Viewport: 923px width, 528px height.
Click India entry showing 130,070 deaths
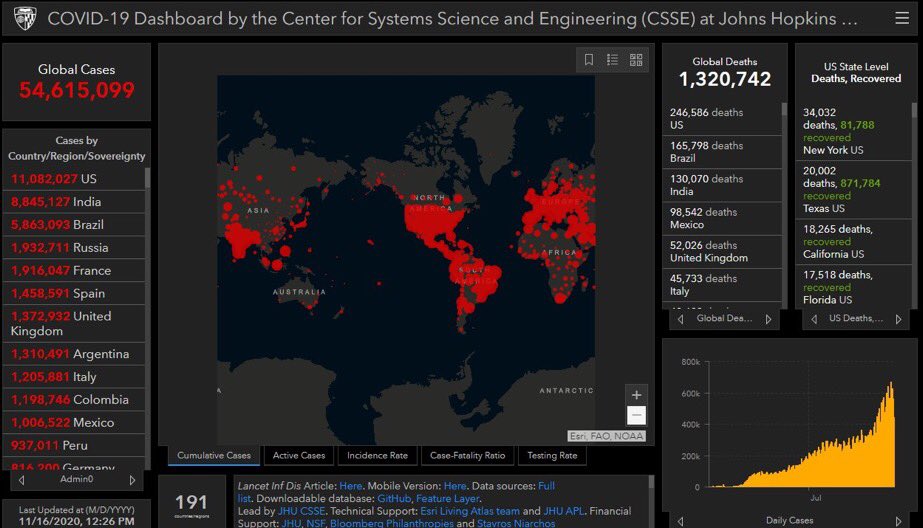pos(722,185)
